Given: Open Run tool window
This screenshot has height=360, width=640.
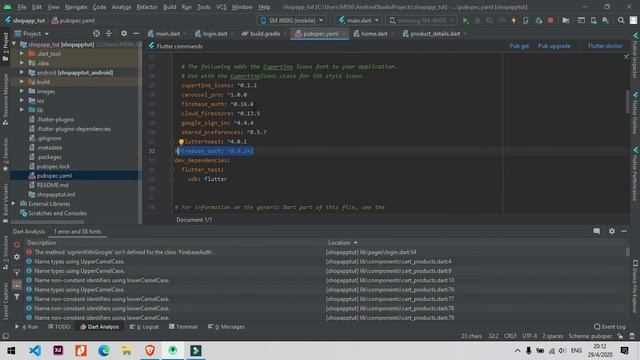Looking at the screenshot, I should 27,327.
